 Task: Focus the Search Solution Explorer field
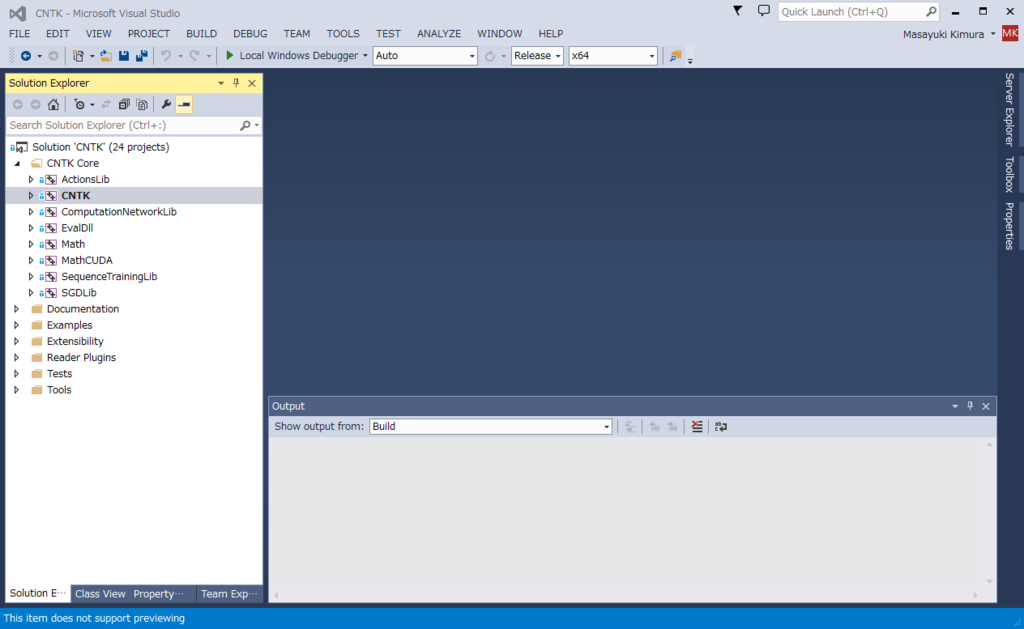click(x=123, y=125)
